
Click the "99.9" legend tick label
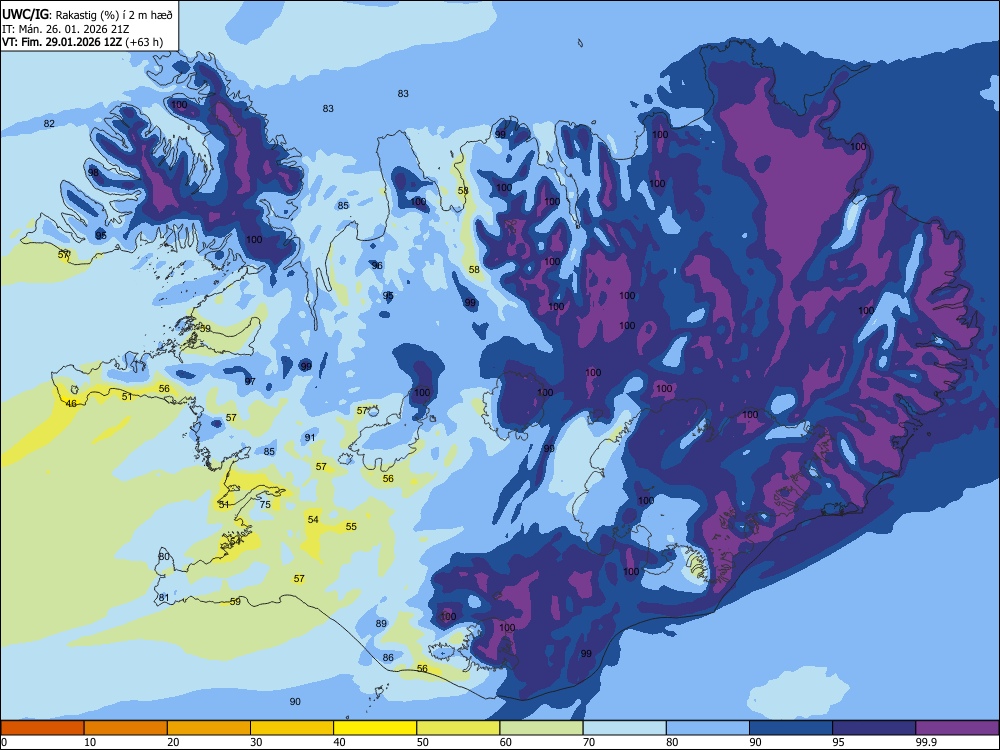[x=926, y=742]
